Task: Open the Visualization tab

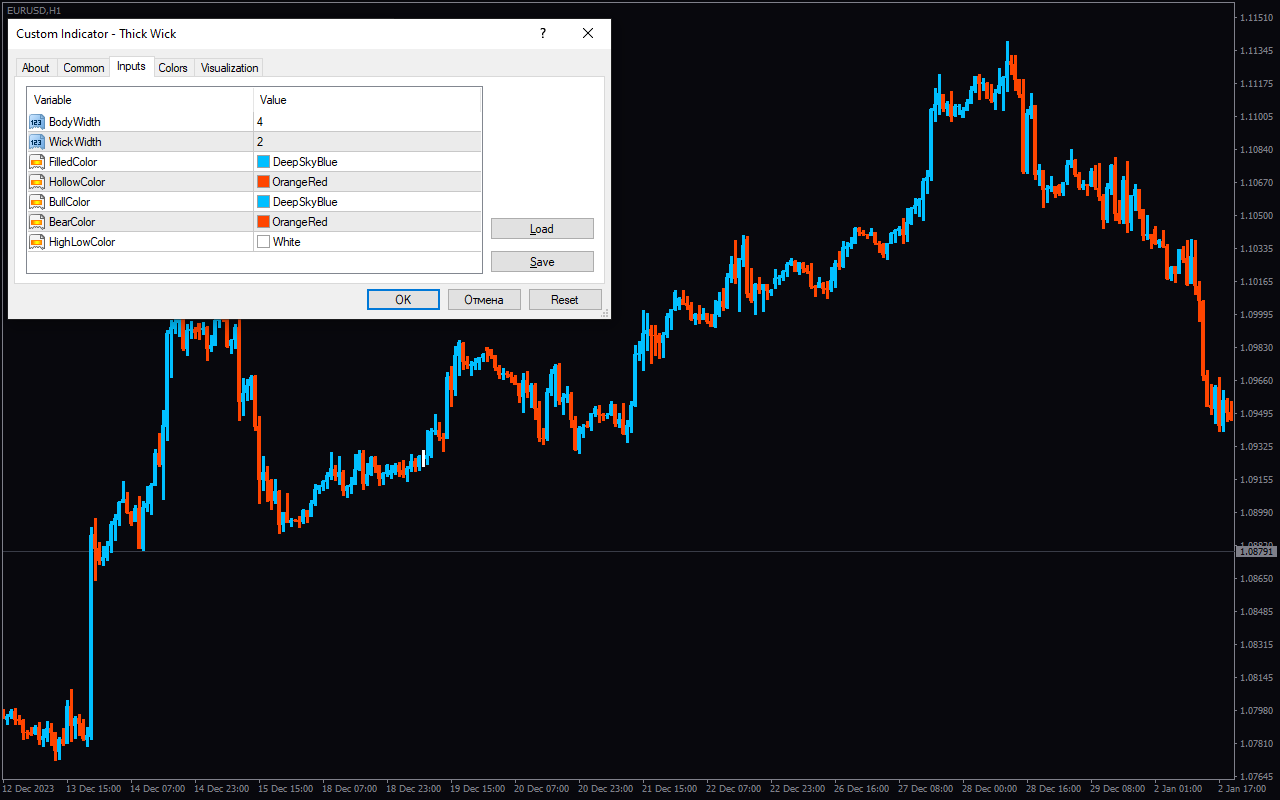Action: [229, 68]
